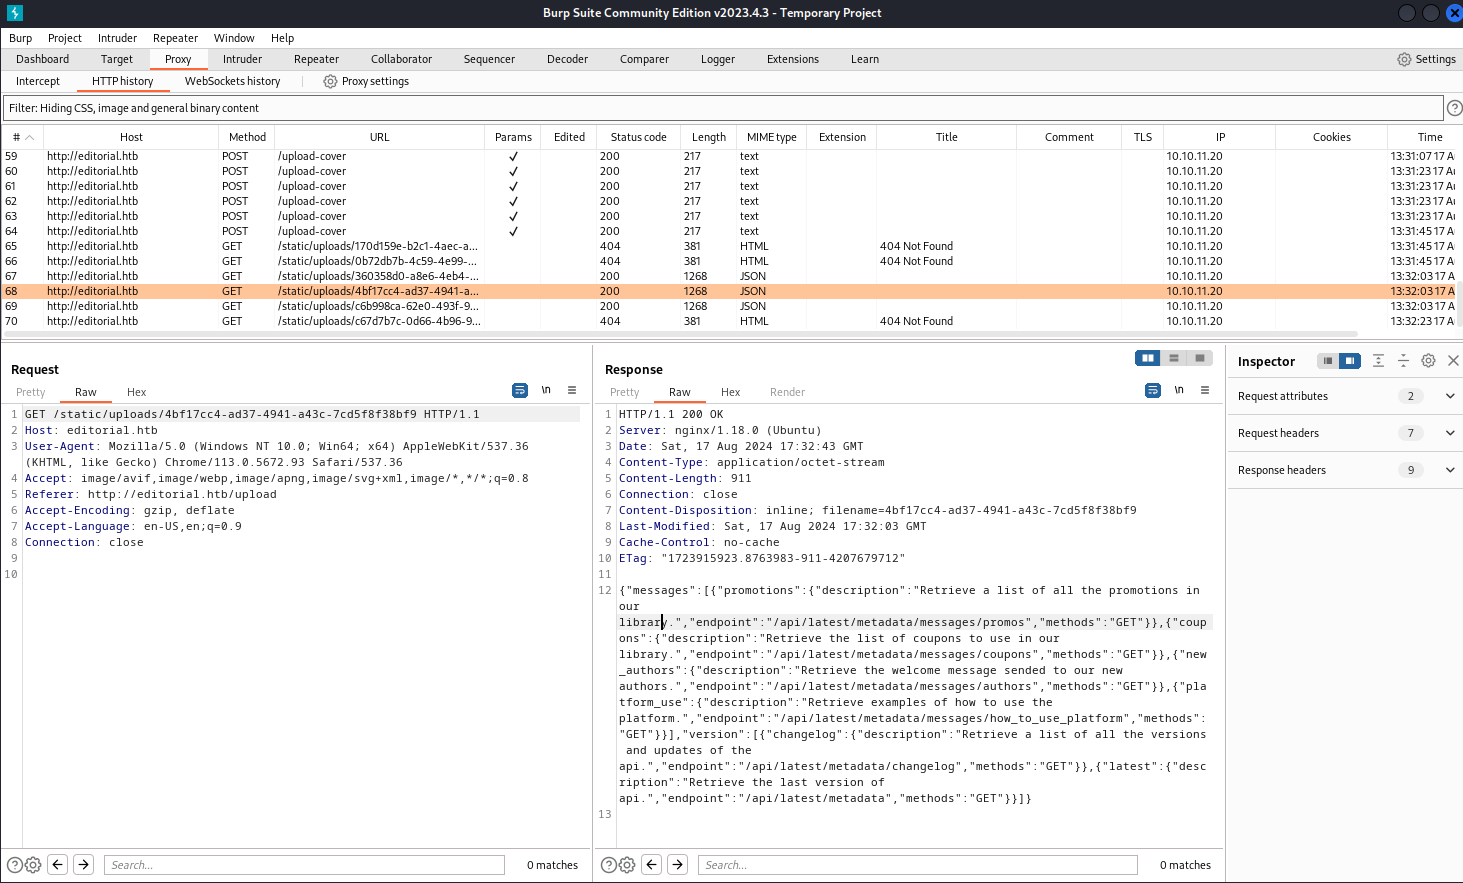Open the Help menu

click(x=282, y=38)
